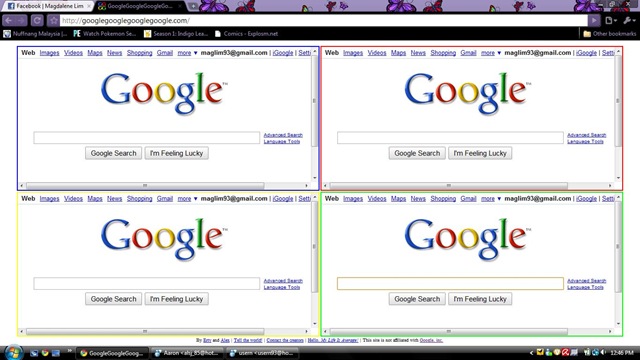
Task: Open the 'Contact the creators' footer link
Action: 285,340
